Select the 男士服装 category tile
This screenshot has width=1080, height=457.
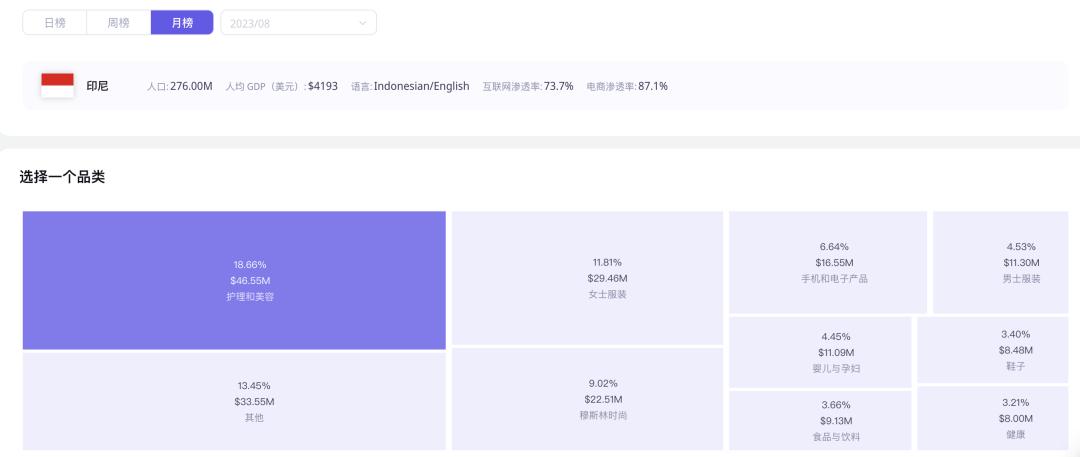(x=1001, y=262)
